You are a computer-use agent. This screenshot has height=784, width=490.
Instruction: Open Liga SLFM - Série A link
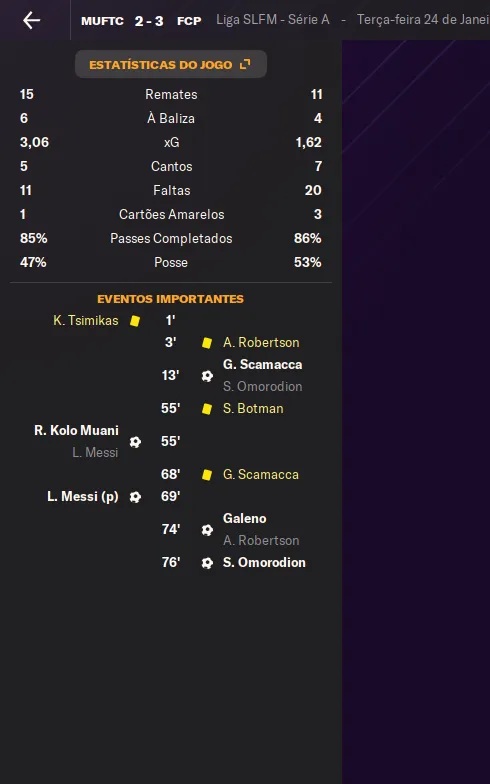pos(272,20)
